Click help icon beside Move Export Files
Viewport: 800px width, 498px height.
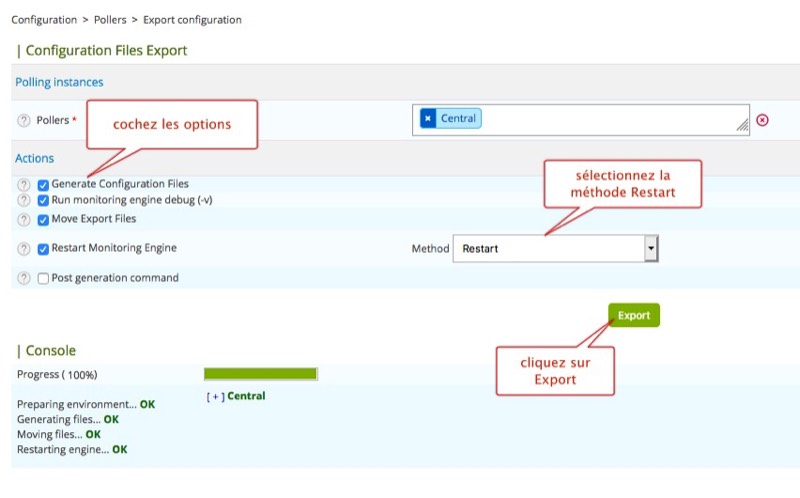click(x=24, y=220)
